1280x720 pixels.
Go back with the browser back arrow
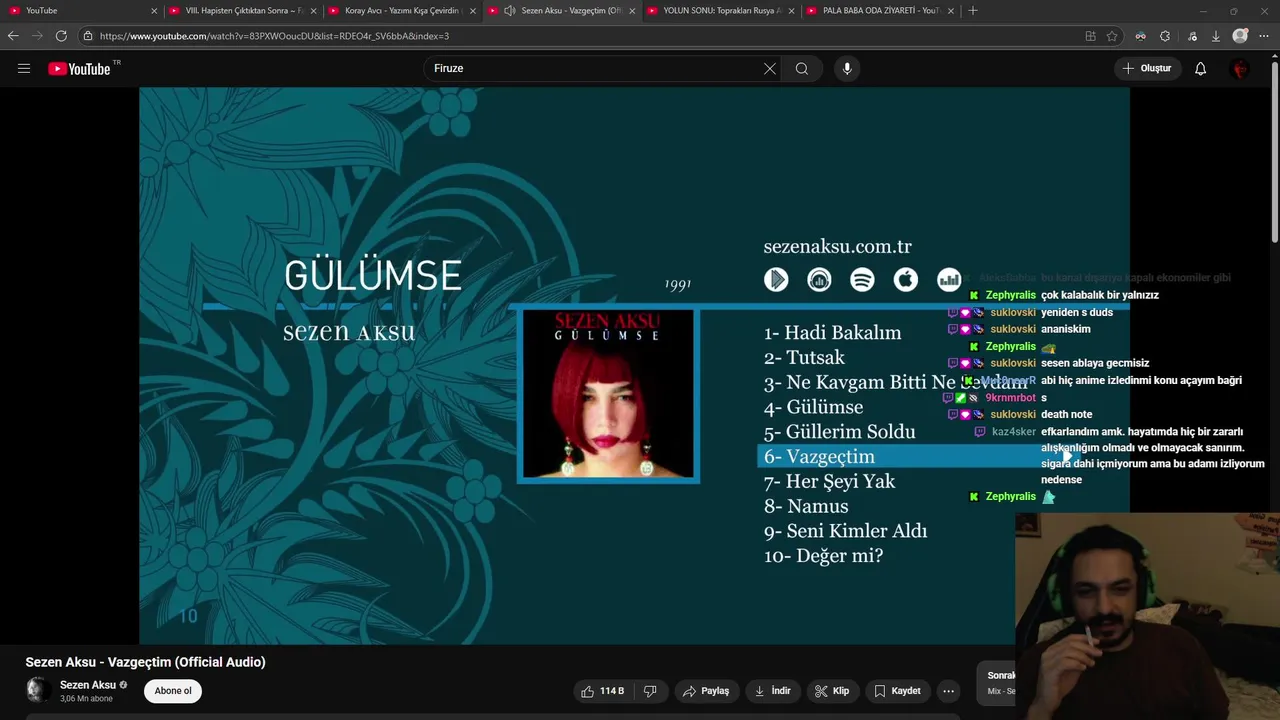(13, 36)
